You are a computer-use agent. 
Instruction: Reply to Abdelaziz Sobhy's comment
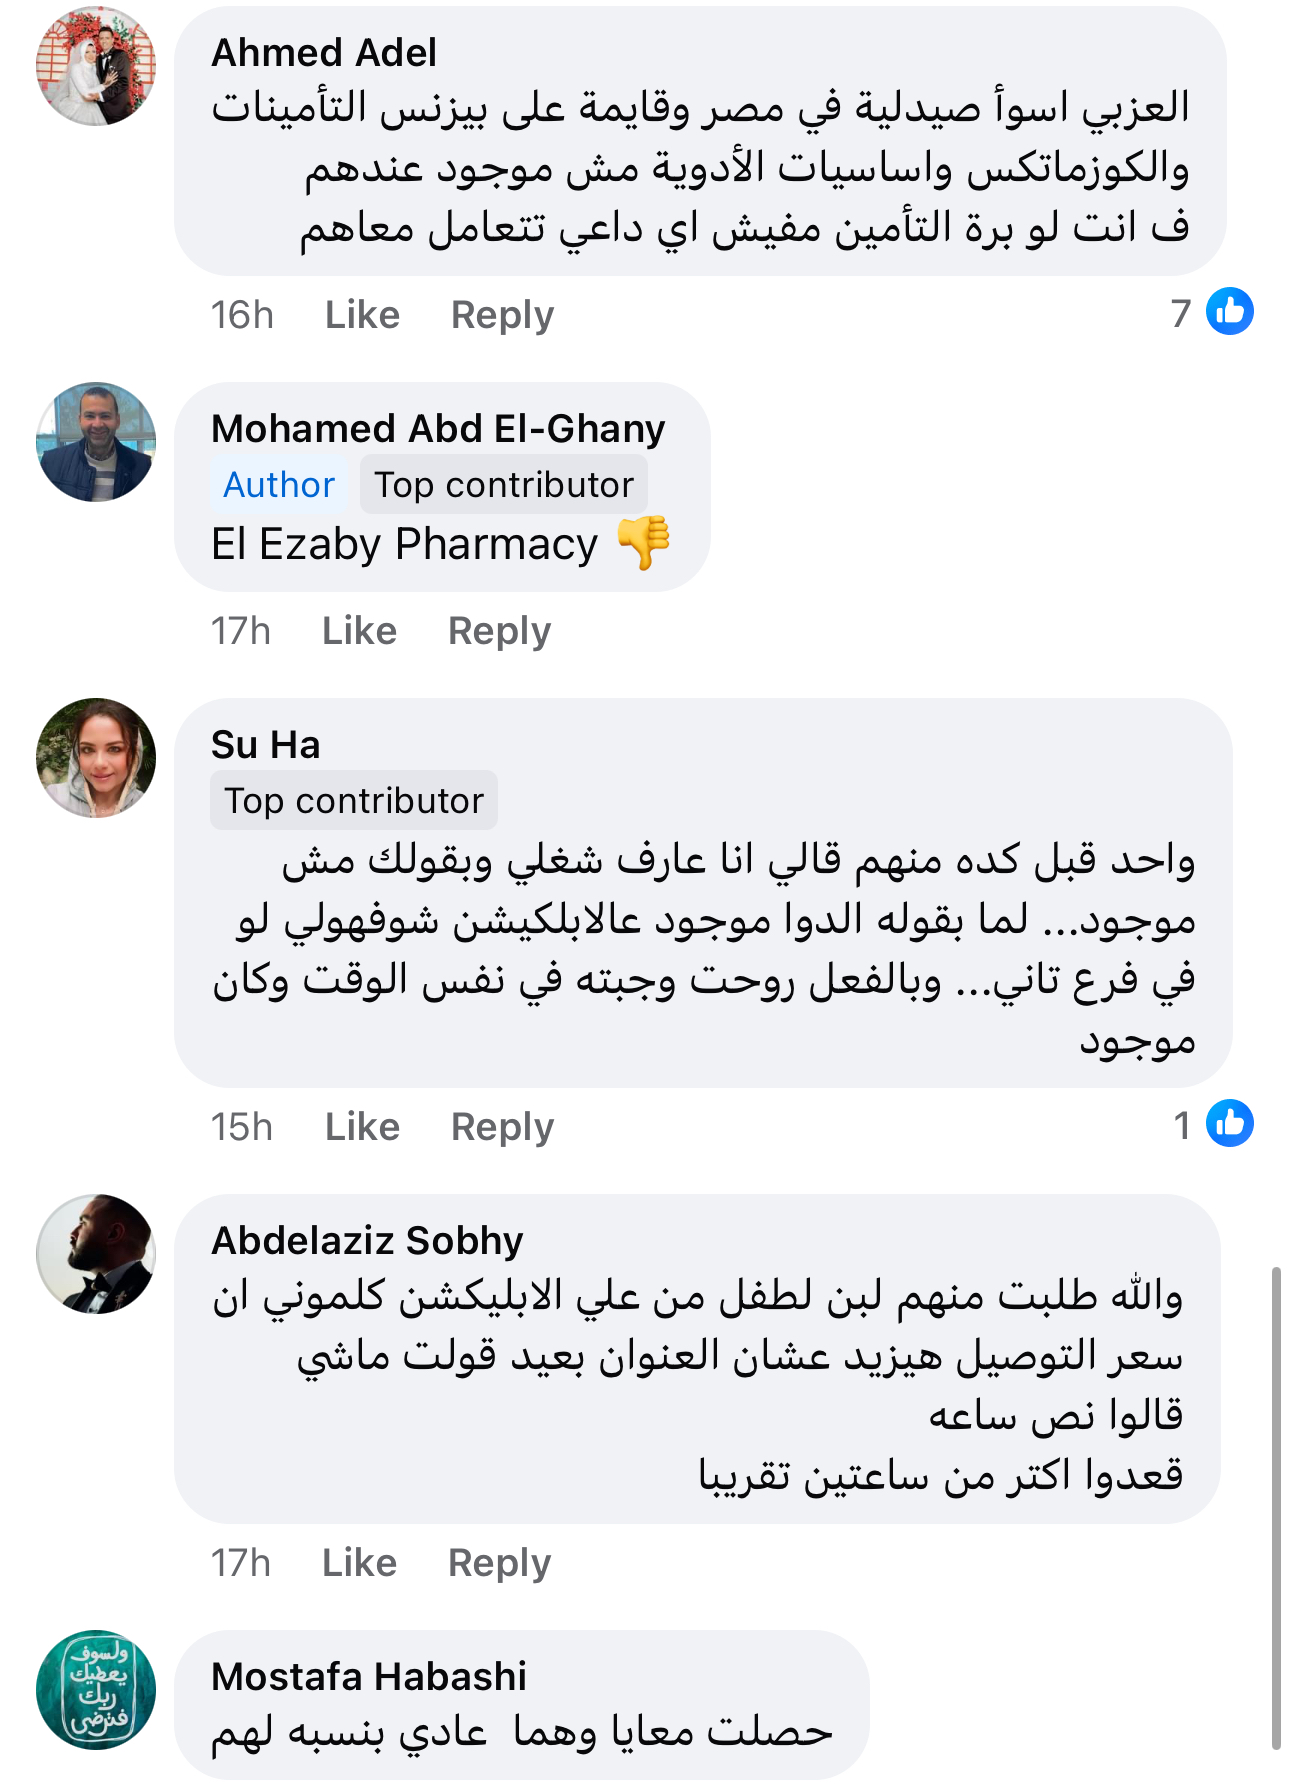coord(499,1563)
